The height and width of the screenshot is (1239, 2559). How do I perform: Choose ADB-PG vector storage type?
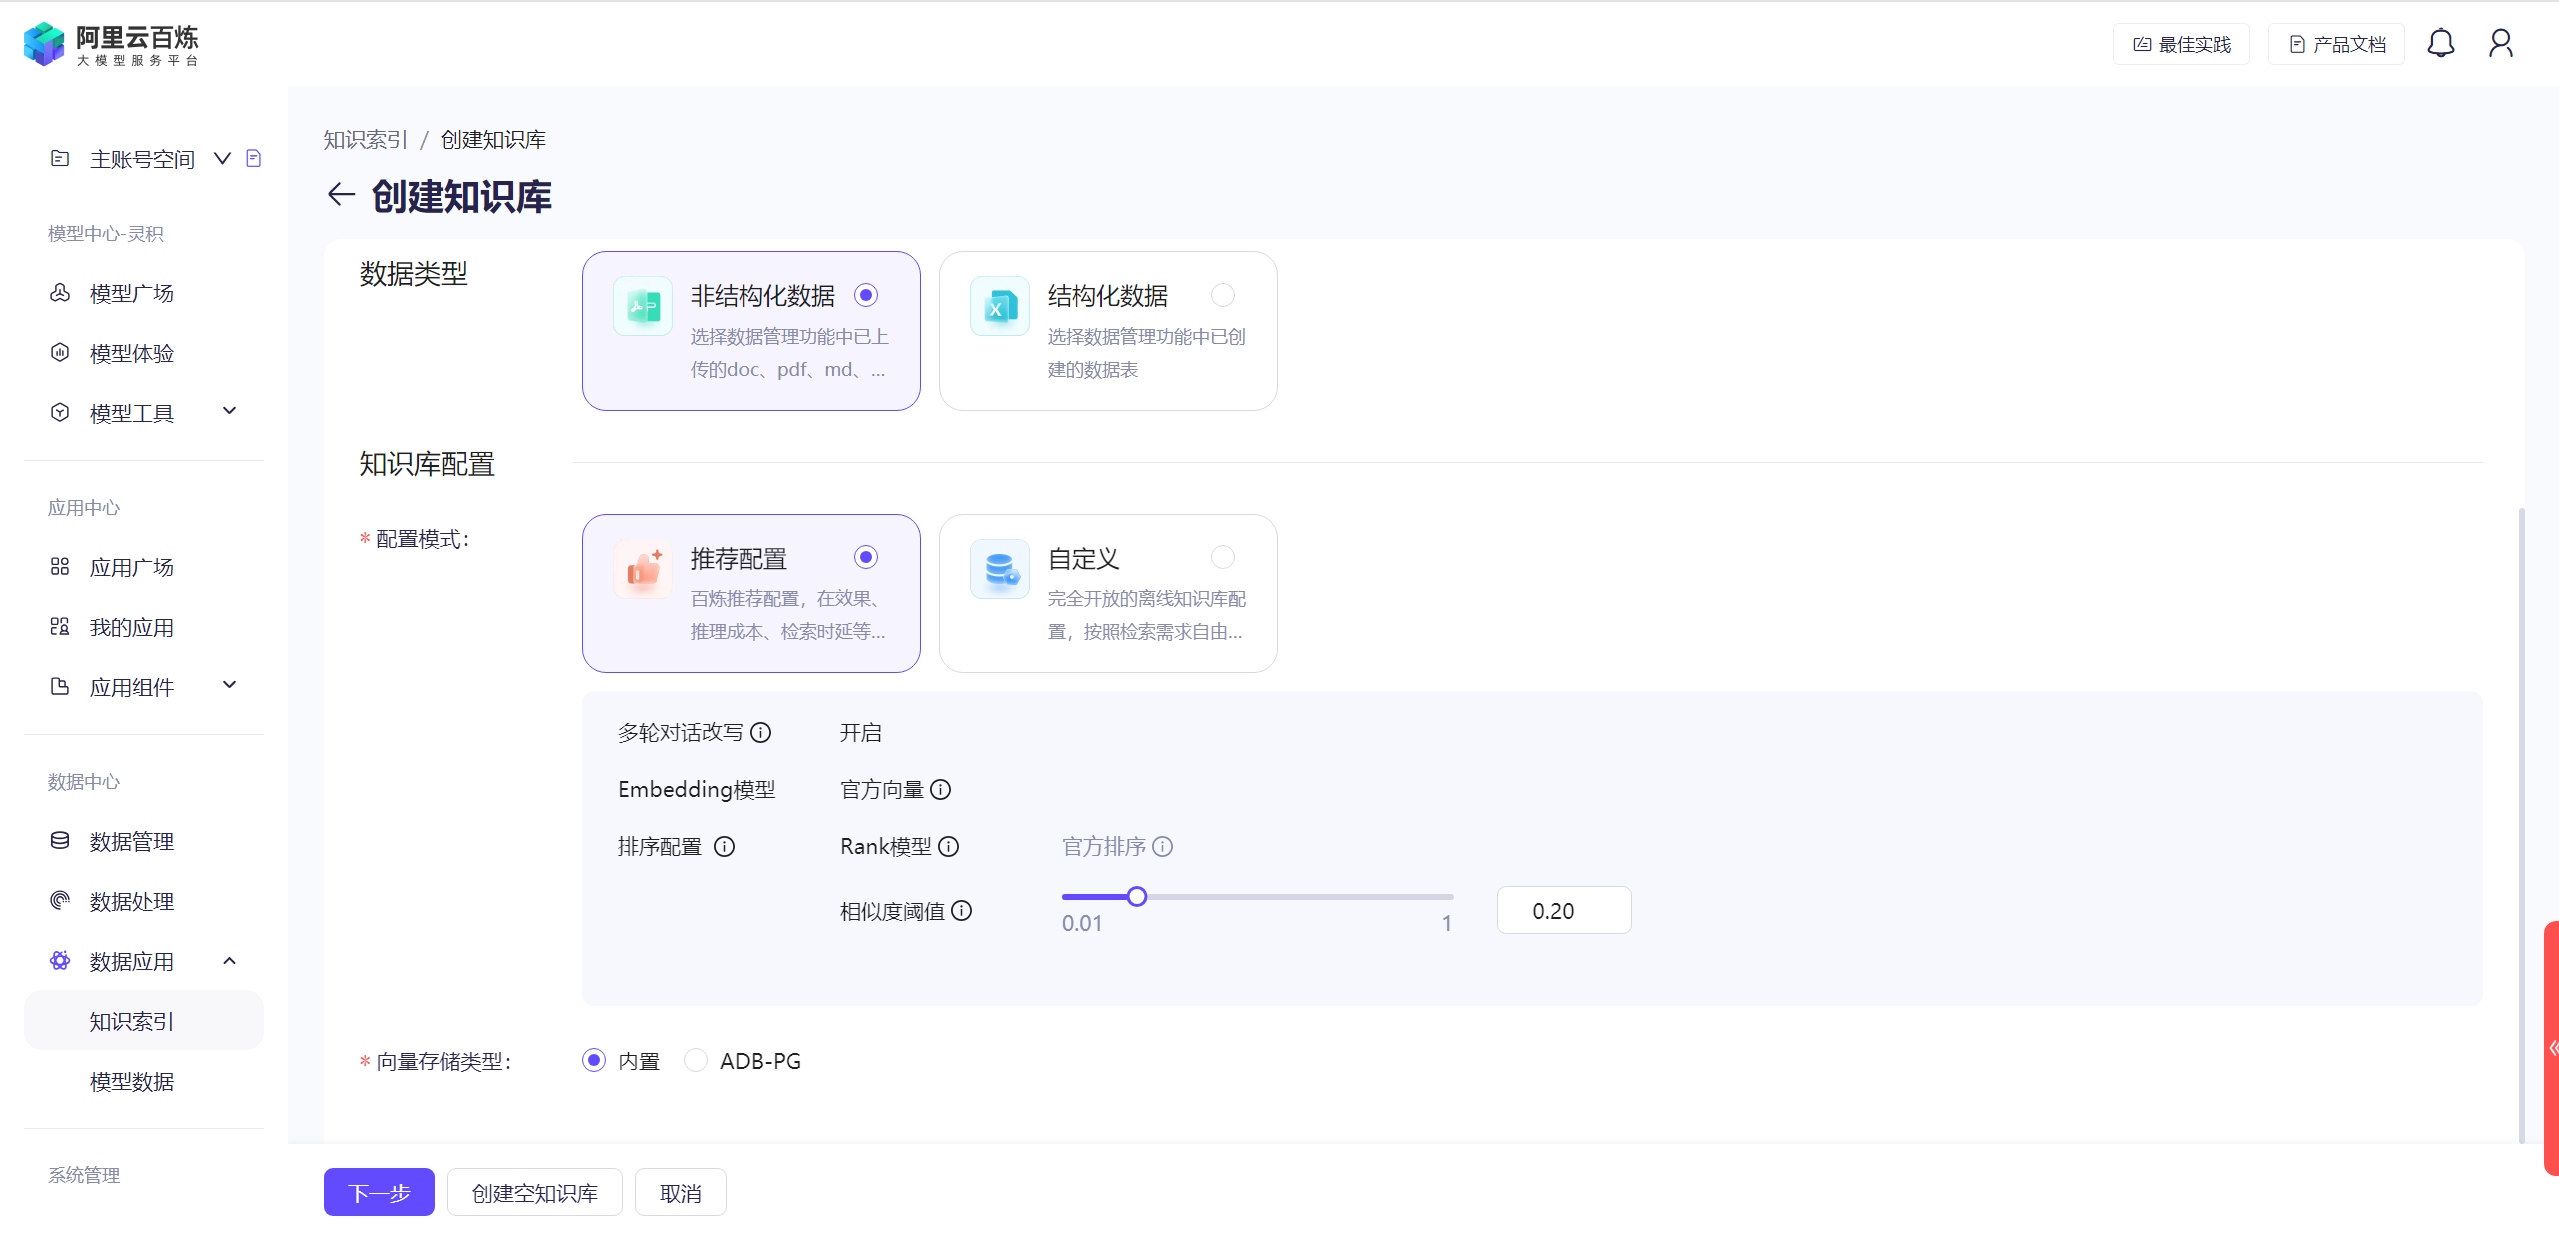tap(696, 1061)
